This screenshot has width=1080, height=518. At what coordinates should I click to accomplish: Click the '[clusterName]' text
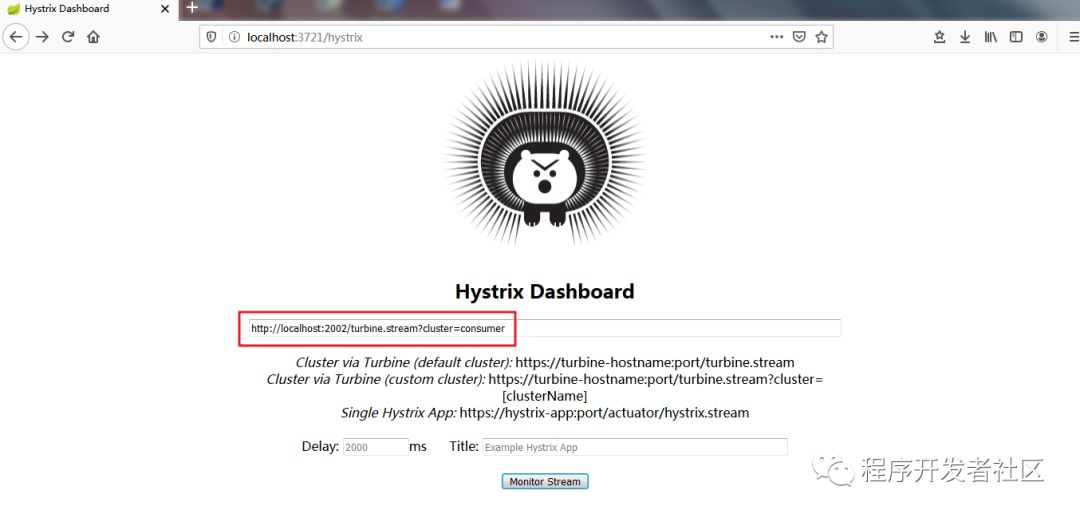(x=544, y=396)
